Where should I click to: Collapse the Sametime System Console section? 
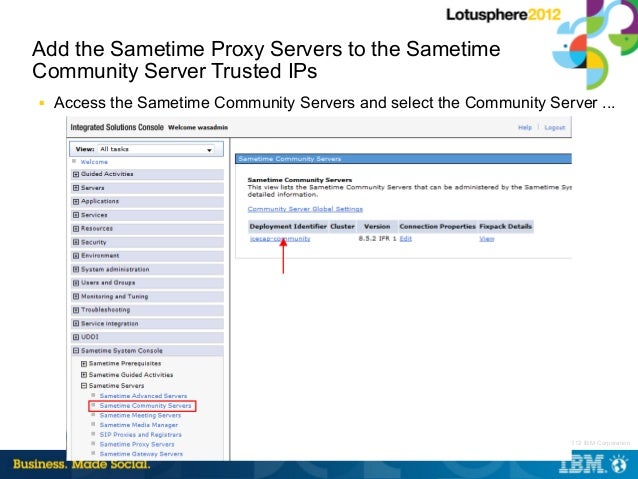76,350
